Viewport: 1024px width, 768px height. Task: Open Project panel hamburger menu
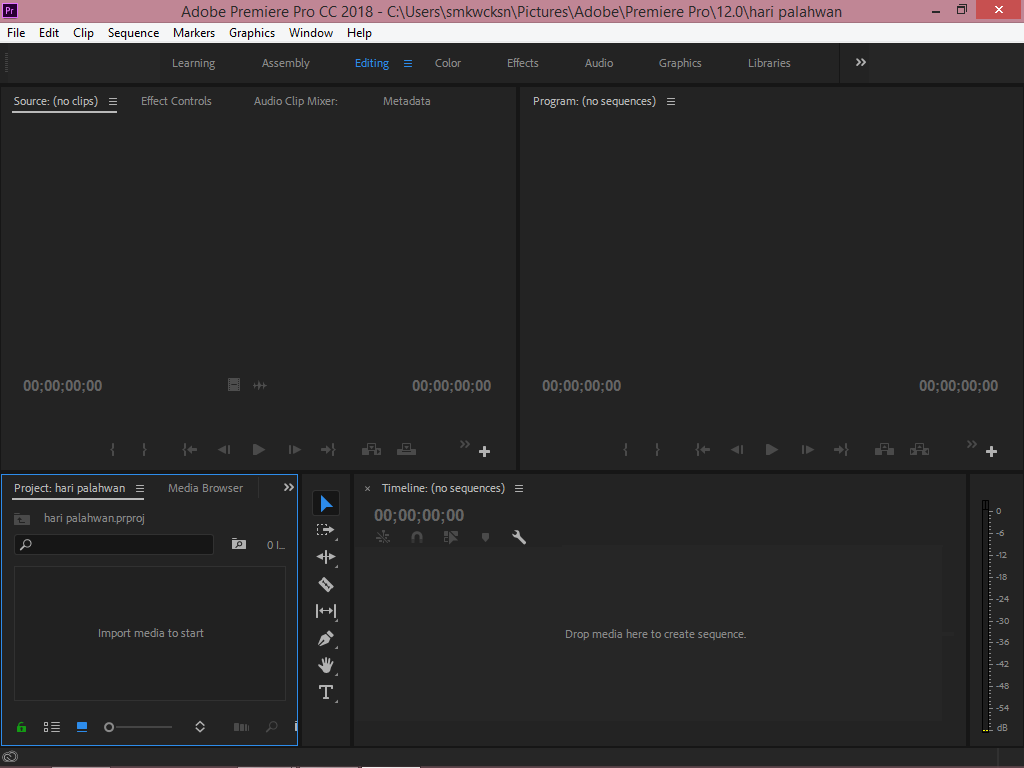(x=140, y=488)
